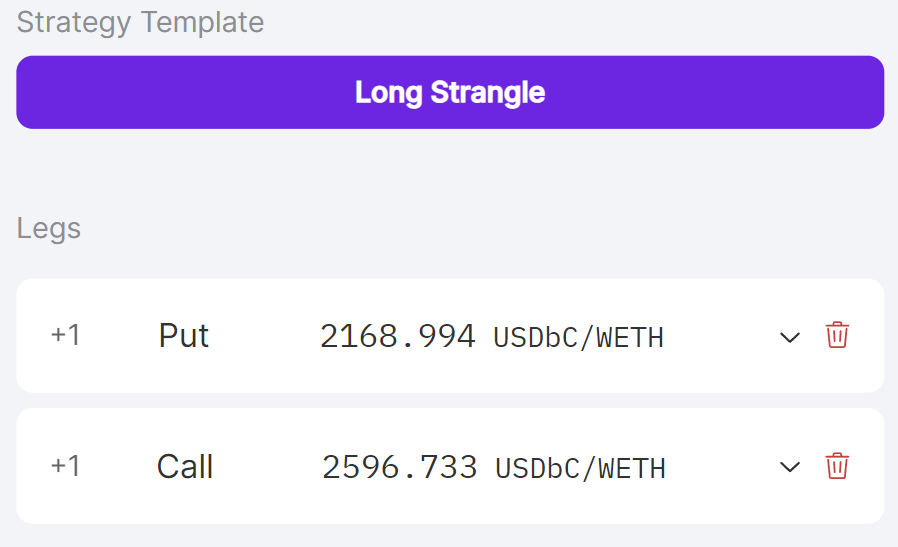Click USDbC/WETH pair on the Call leg
Image resolution: width=898 pixels, height=547 pixels.
pyautogui.click(x=580, y=468)
